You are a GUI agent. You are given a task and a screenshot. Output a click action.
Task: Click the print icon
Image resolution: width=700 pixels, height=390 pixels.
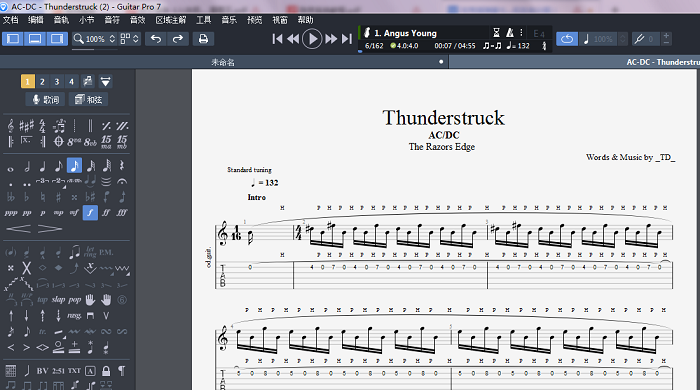pos(203,39)
